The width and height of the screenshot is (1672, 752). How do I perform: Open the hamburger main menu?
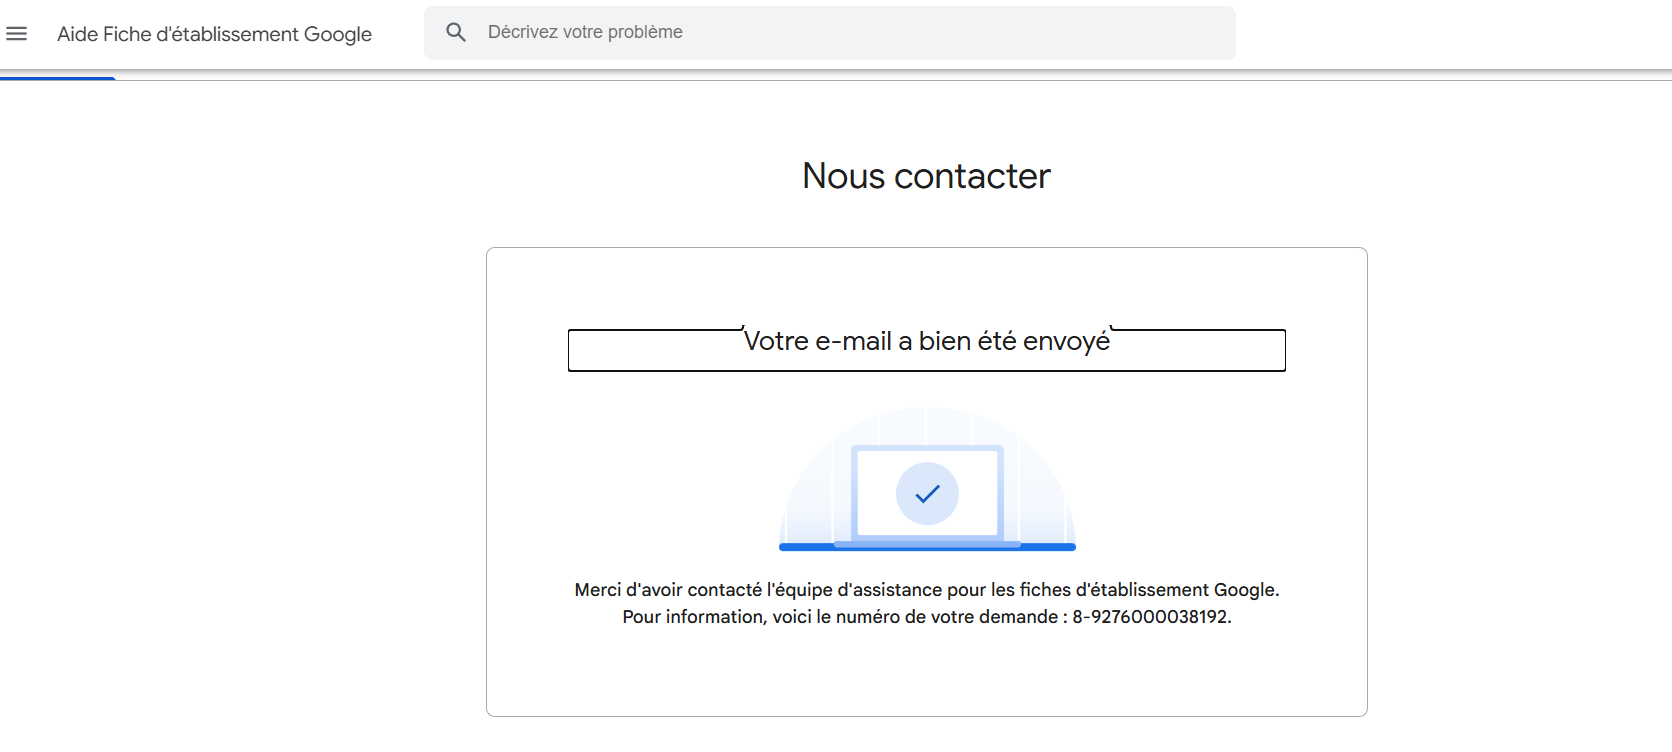(x=17, y=34)
